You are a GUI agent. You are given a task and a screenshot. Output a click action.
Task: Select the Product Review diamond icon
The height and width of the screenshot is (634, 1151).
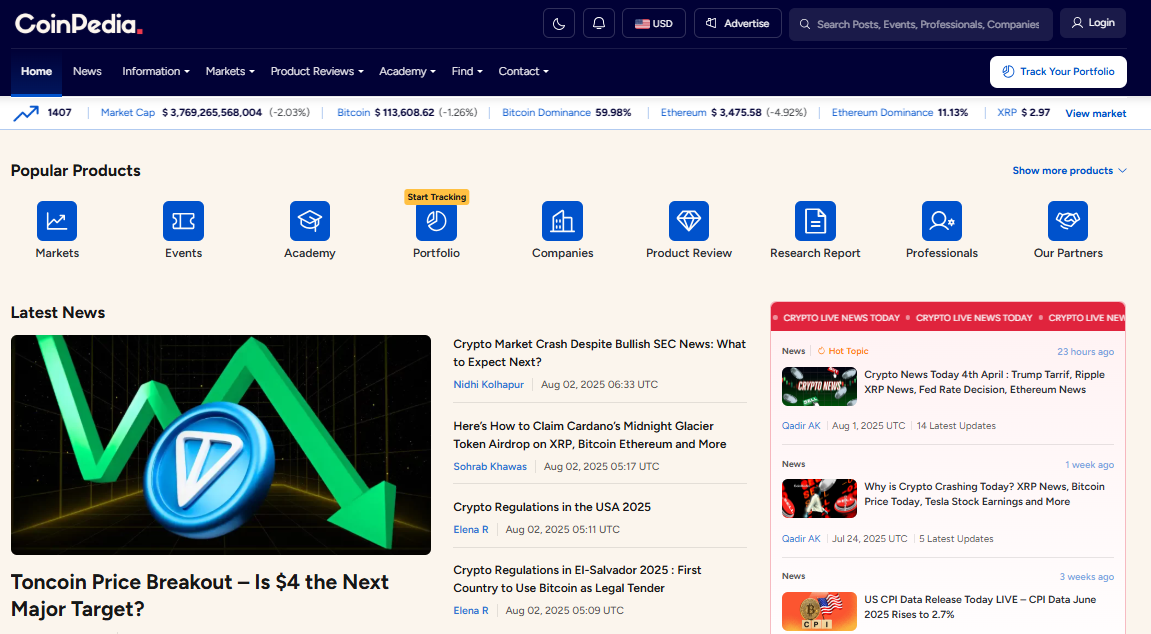point(688,221)
